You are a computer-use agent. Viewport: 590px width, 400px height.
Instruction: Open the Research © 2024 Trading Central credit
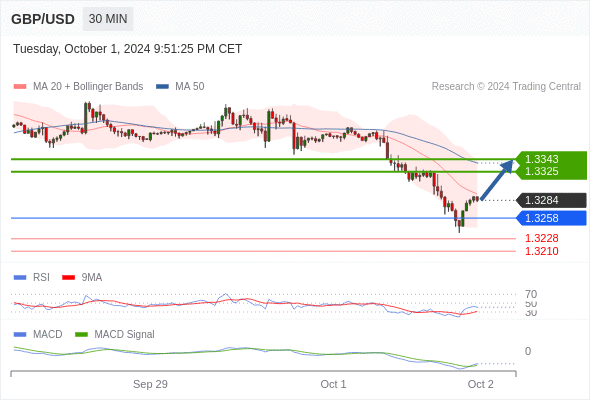(x=506, y=87)
